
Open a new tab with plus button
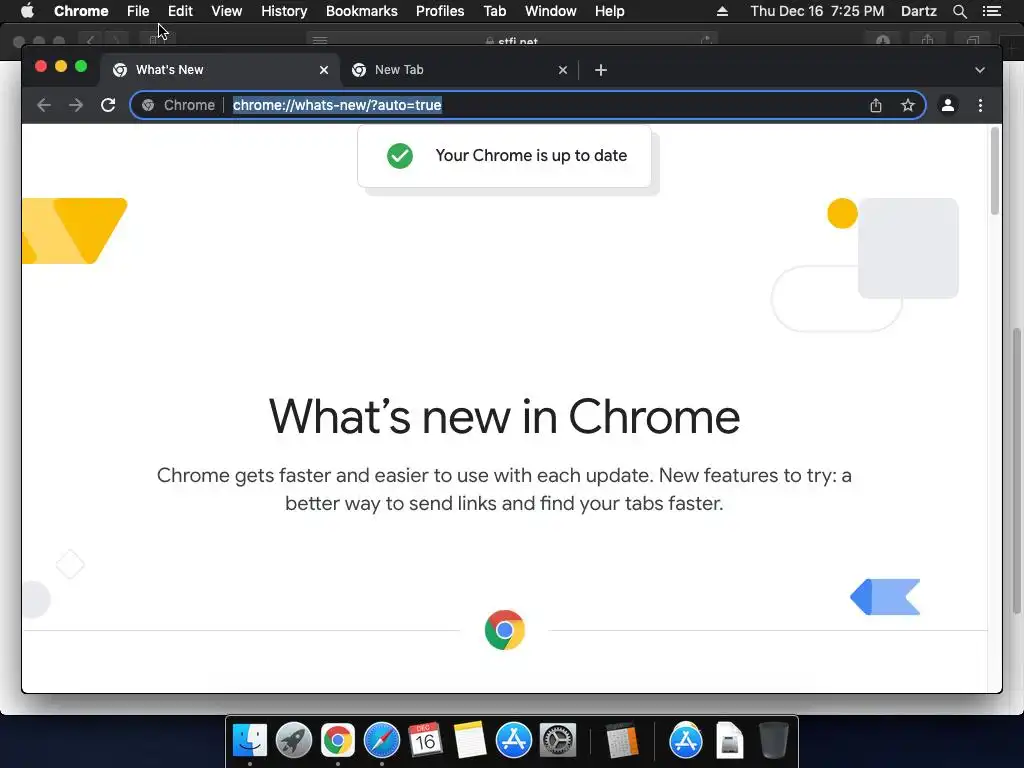pos(601,70)
